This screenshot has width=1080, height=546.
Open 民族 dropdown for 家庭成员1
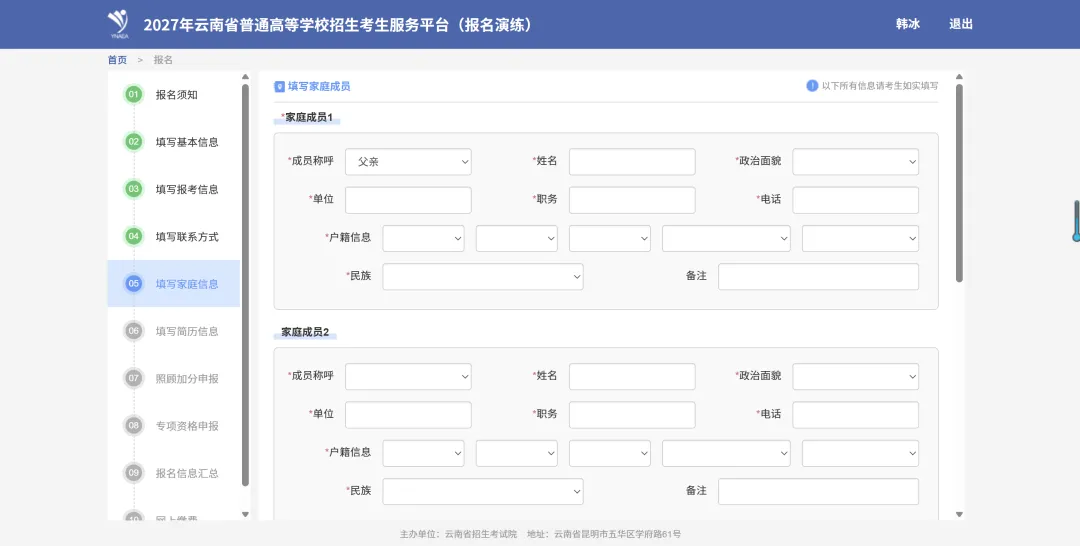(x=483, y=277)
